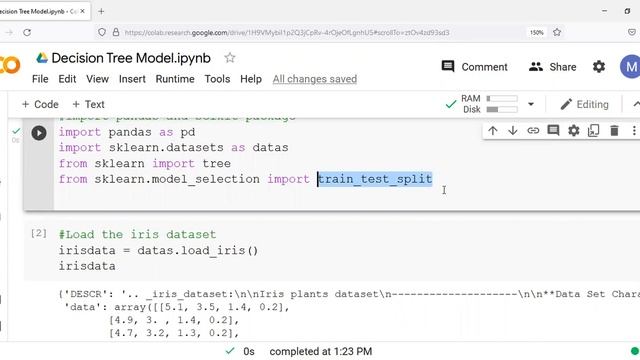The width and height of the screenshot is (640, 360).
Task: Click the 'completed at 1:23 PM' status
Action: pyautogui.click(x=321, y=351)
